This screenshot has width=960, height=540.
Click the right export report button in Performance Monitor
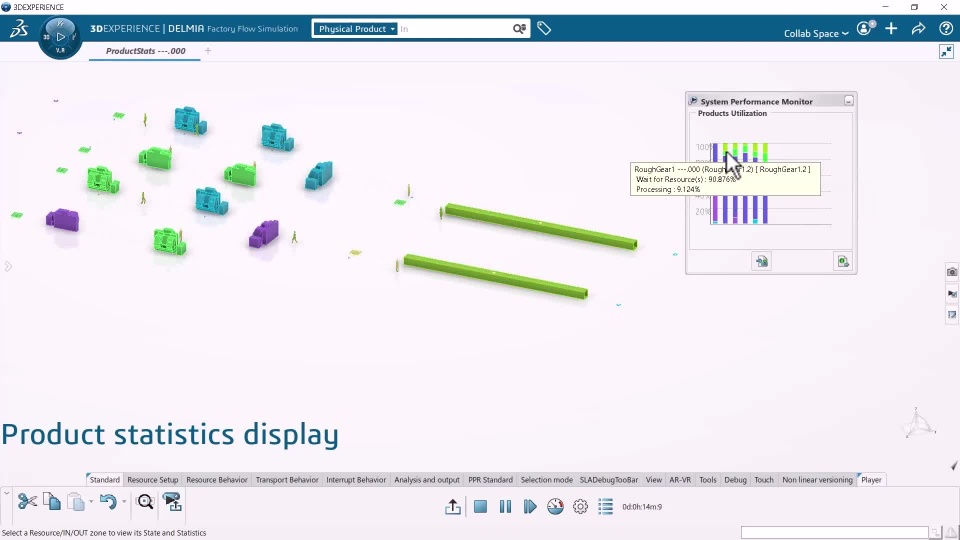pyautogui.click(x=843, y=261)
